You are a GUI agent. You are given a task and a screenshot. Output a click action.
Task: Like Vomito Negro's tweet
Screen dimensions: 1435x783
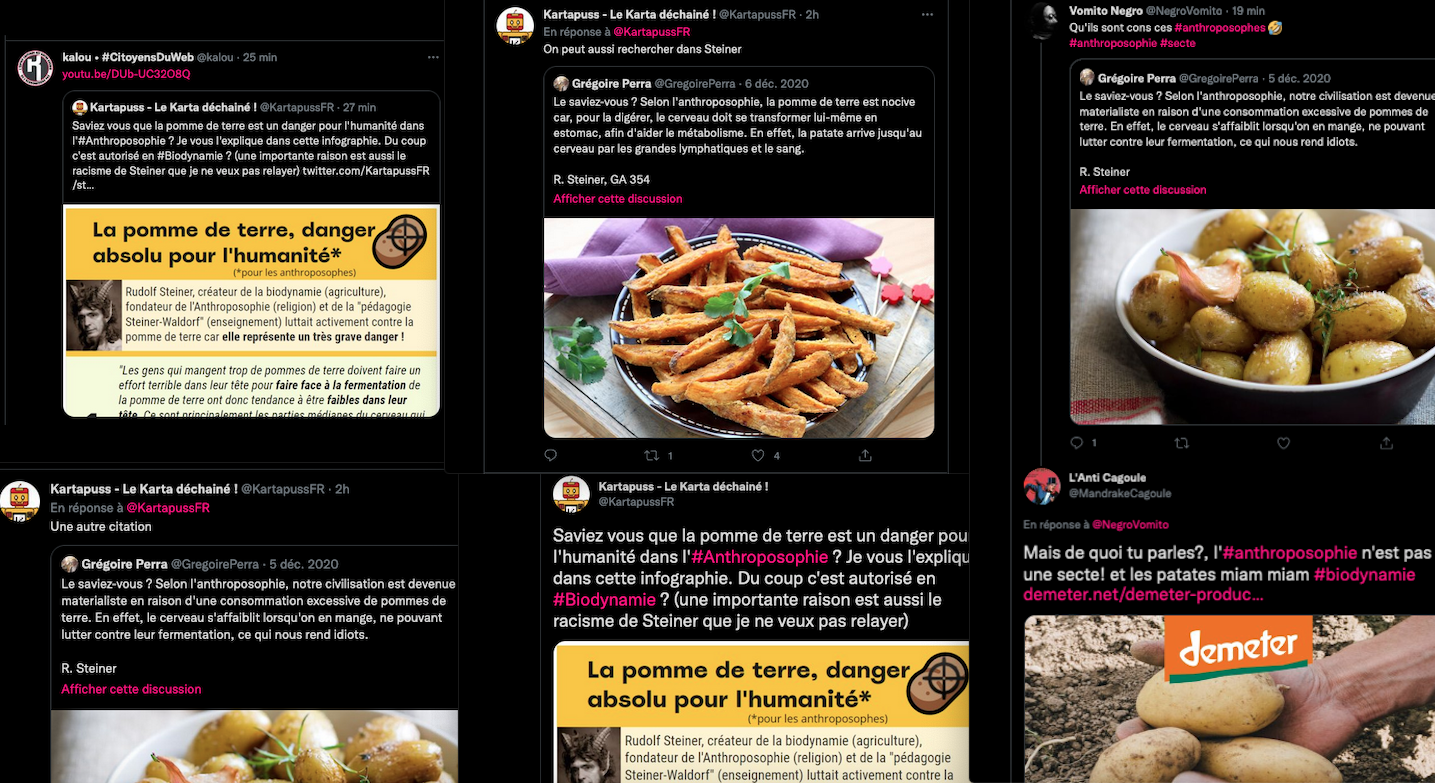coord(1284,442)
